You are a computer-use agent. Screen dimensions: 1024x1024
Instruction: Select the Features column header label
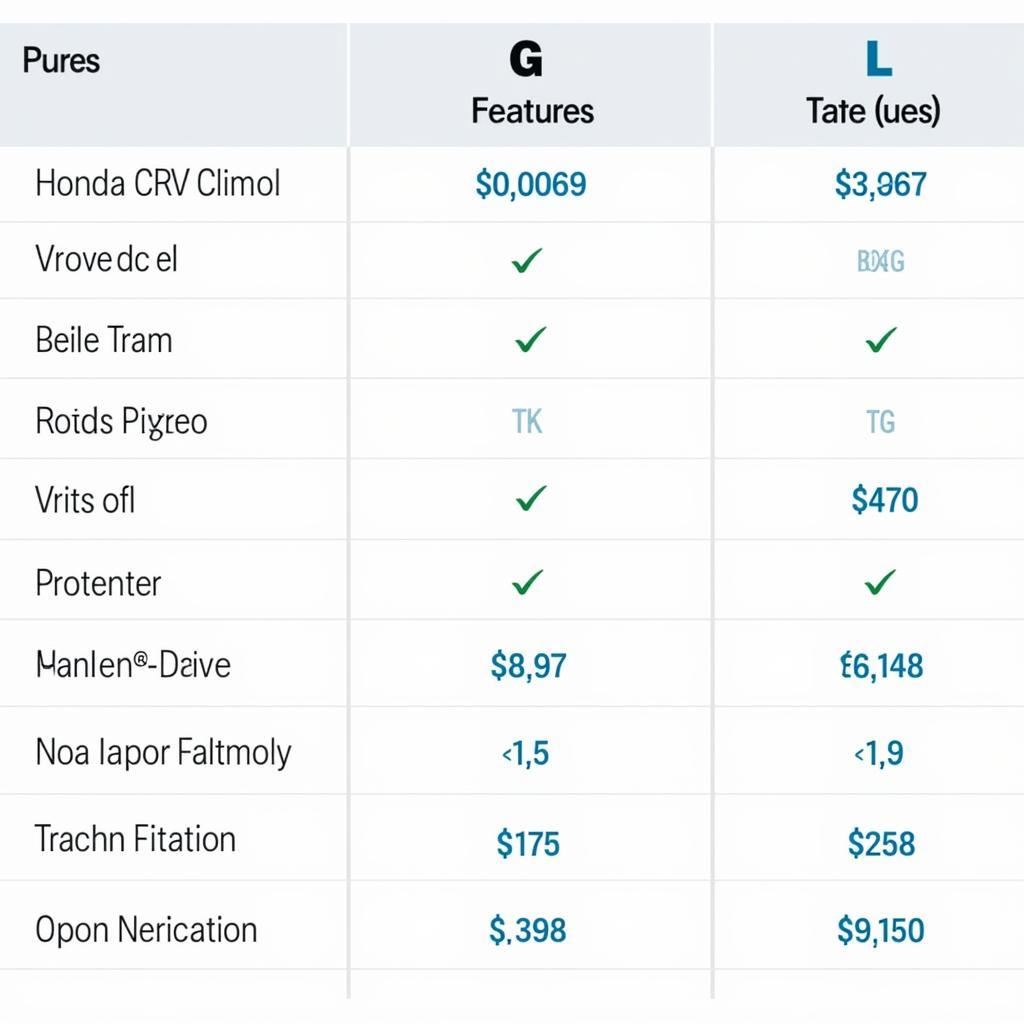click(532, 110)
